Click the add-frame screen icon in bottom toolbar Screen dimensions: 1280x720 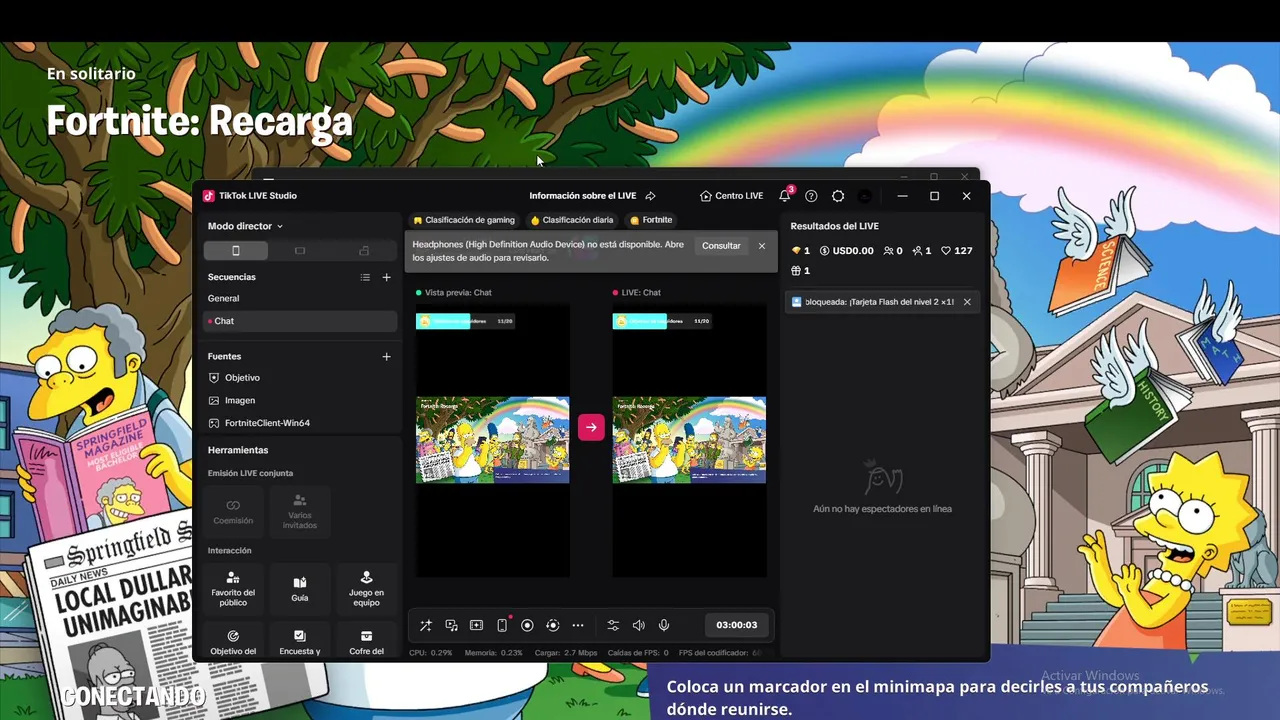click(x=476, y=625)
